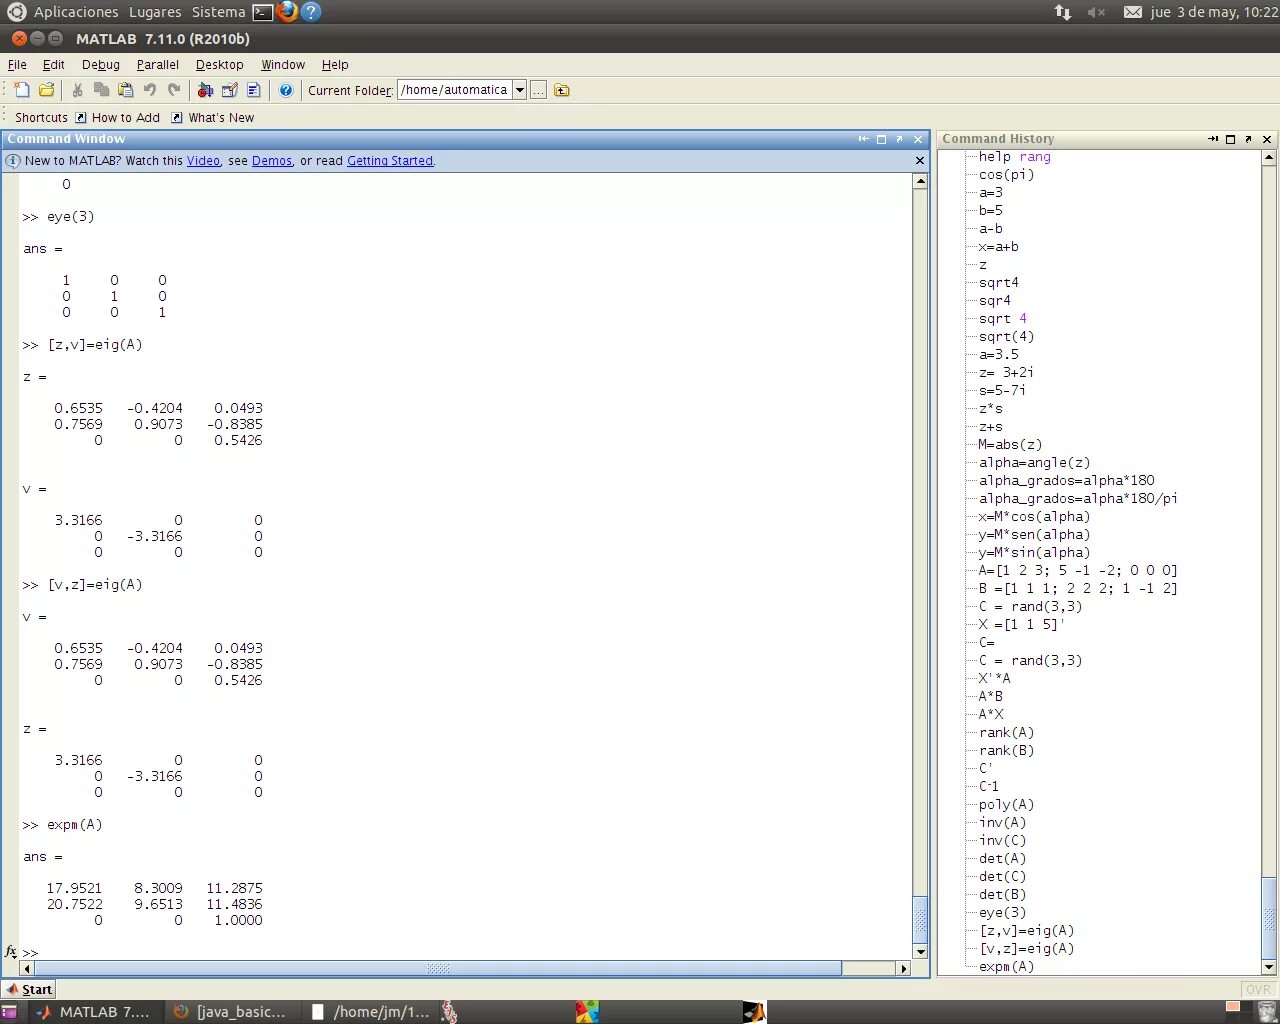The height and width of the screenshot is (1024, 1280).
Task: Open the fx function hints browser
Action: [x=10, y=951]
